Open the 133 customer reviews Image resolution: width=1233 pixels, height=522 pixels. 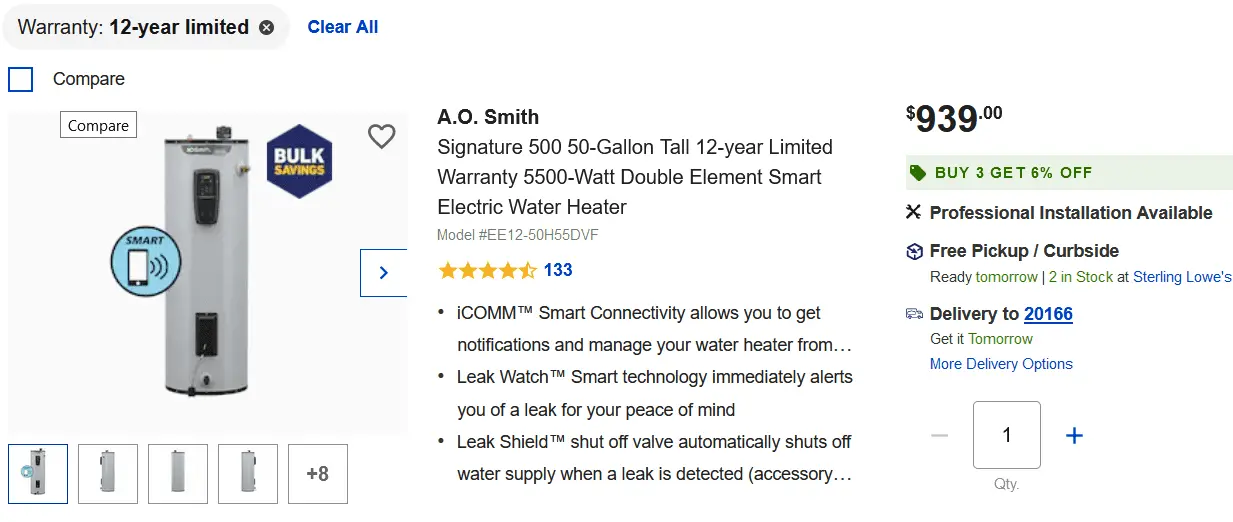[558, 270]
